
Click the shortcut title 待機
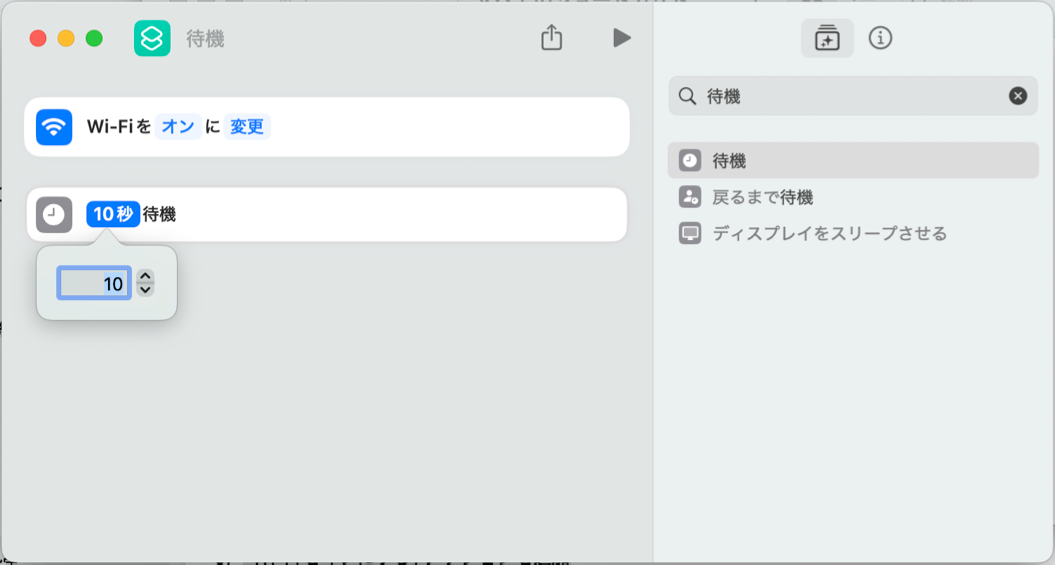pyautogui.click(x=205, y=39)
